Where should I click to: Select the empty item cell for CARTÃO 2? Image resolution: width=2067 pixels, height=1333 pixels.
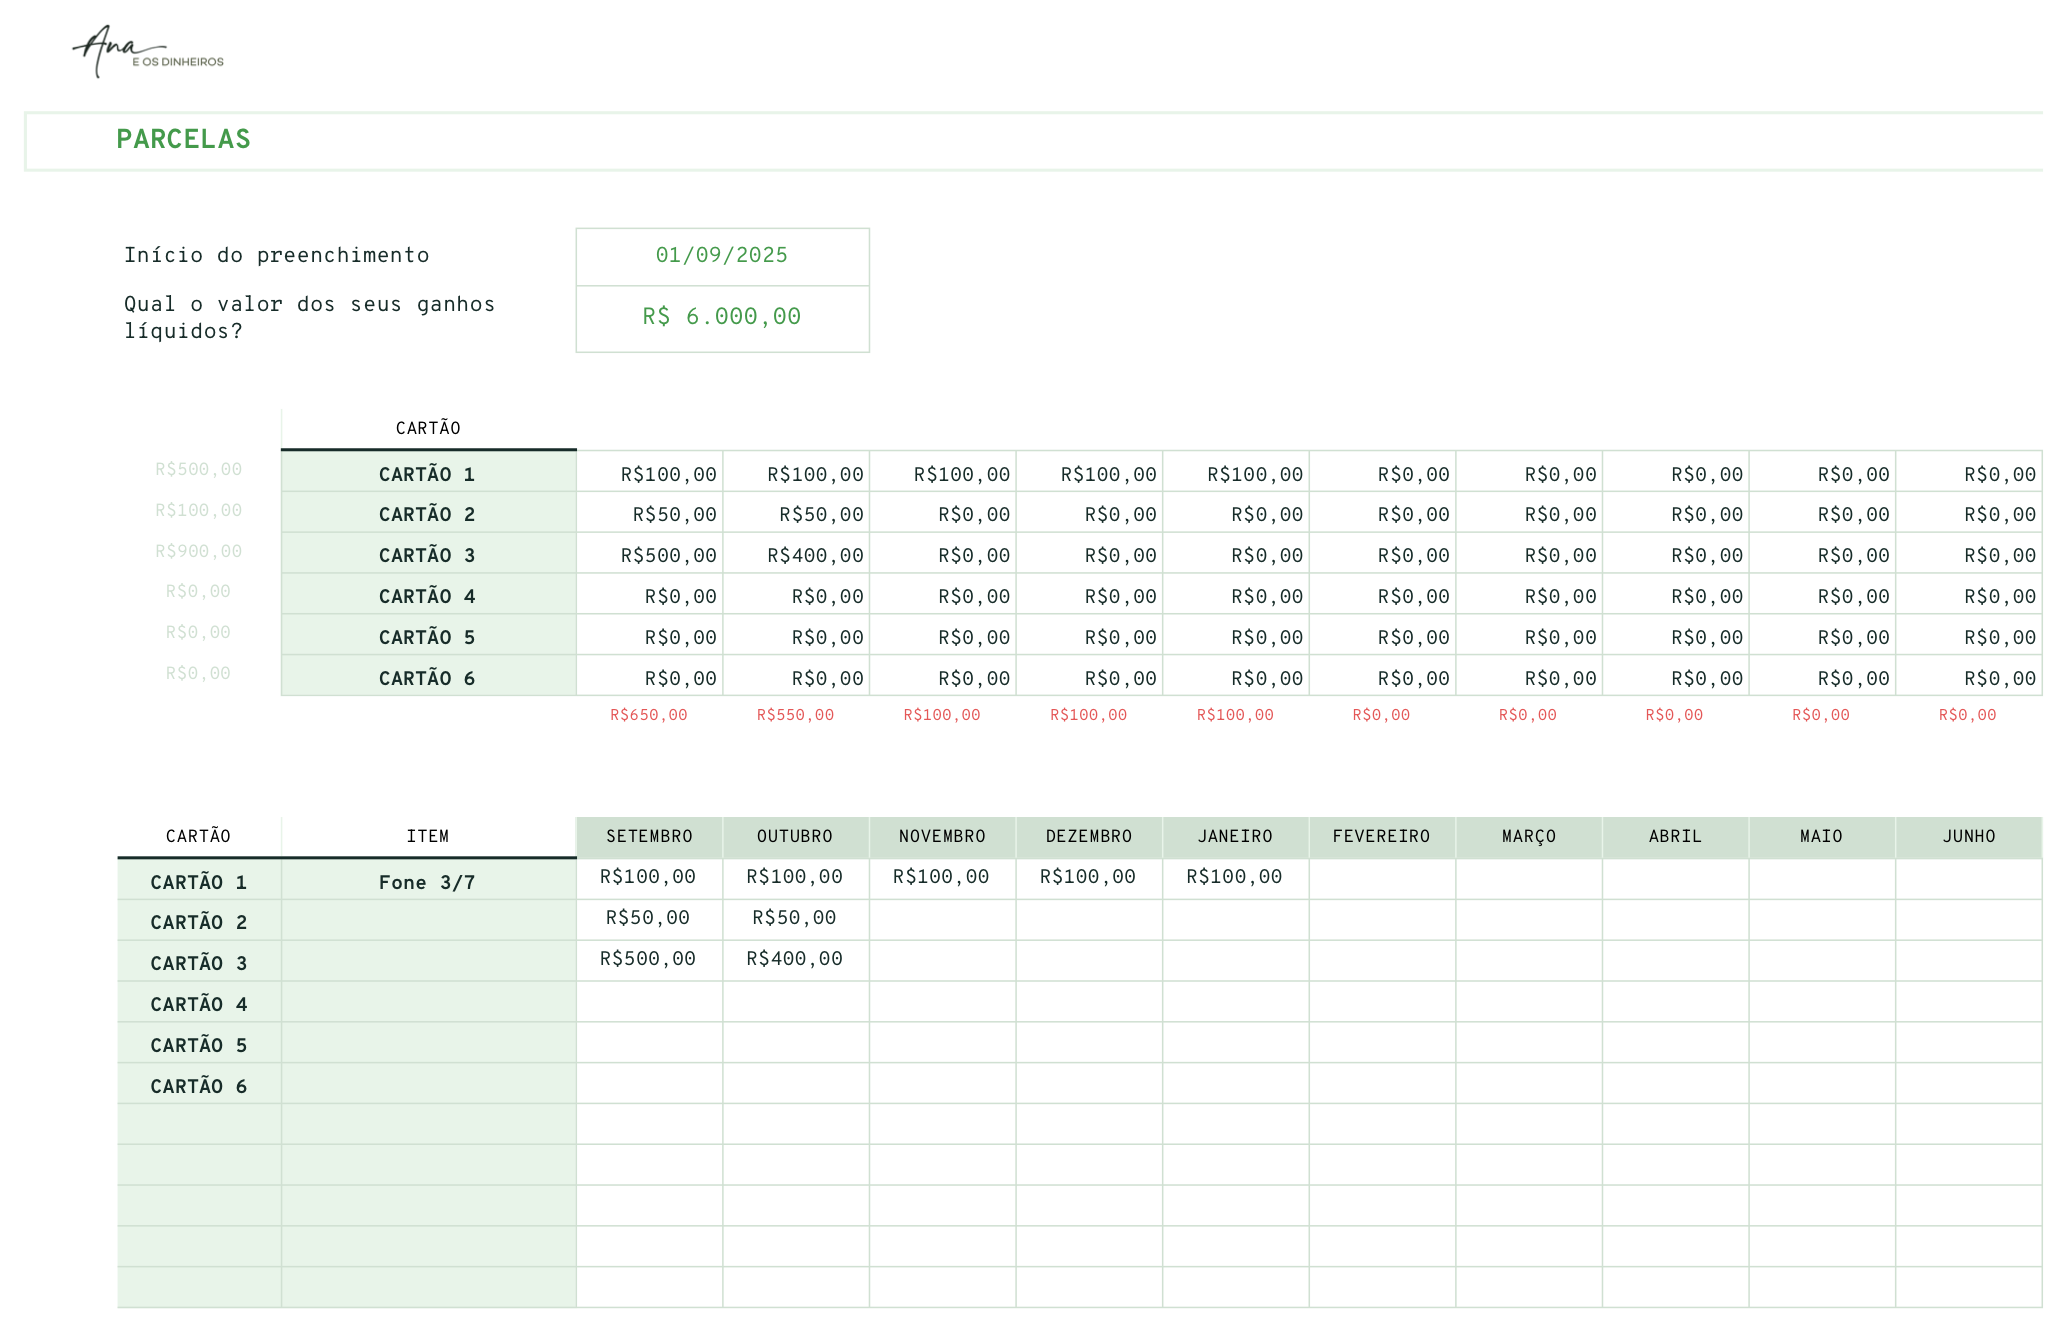pyautogui.click(x=428, y=921)
